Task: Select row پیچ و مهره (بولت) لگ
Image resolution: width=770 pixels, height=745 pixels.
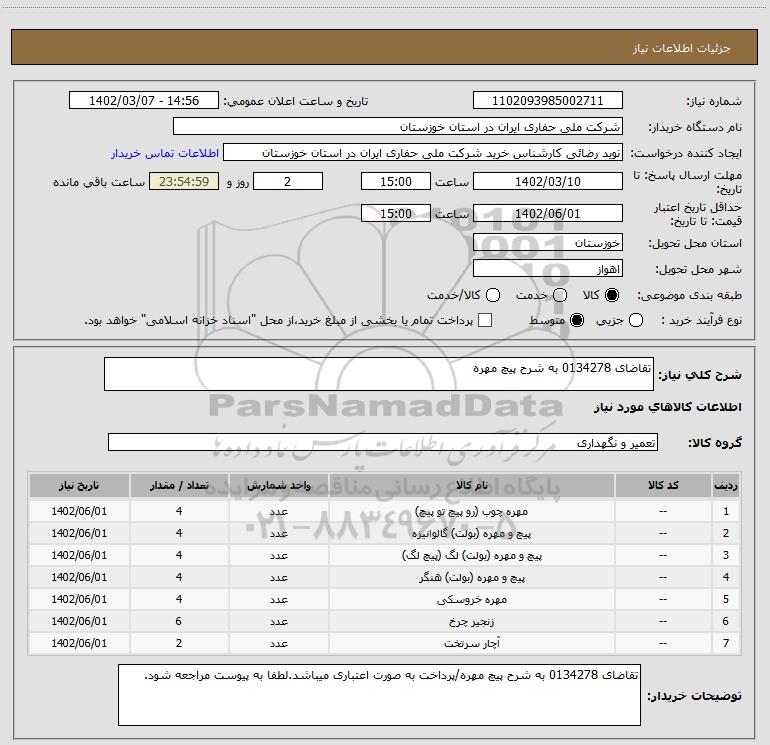Action: 385,555
